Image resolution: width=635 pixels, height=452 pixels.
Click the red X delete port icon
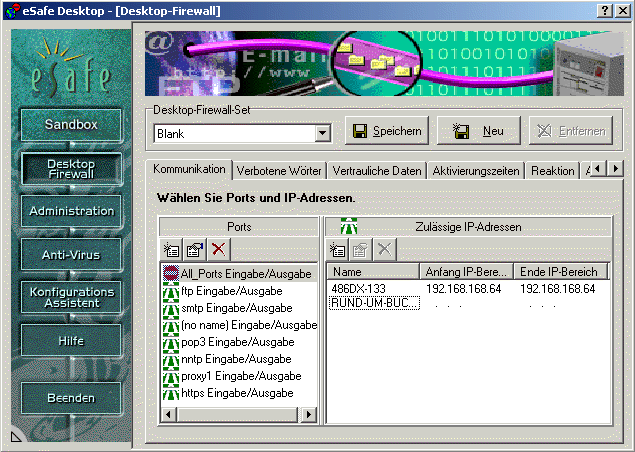pos(218,249)
